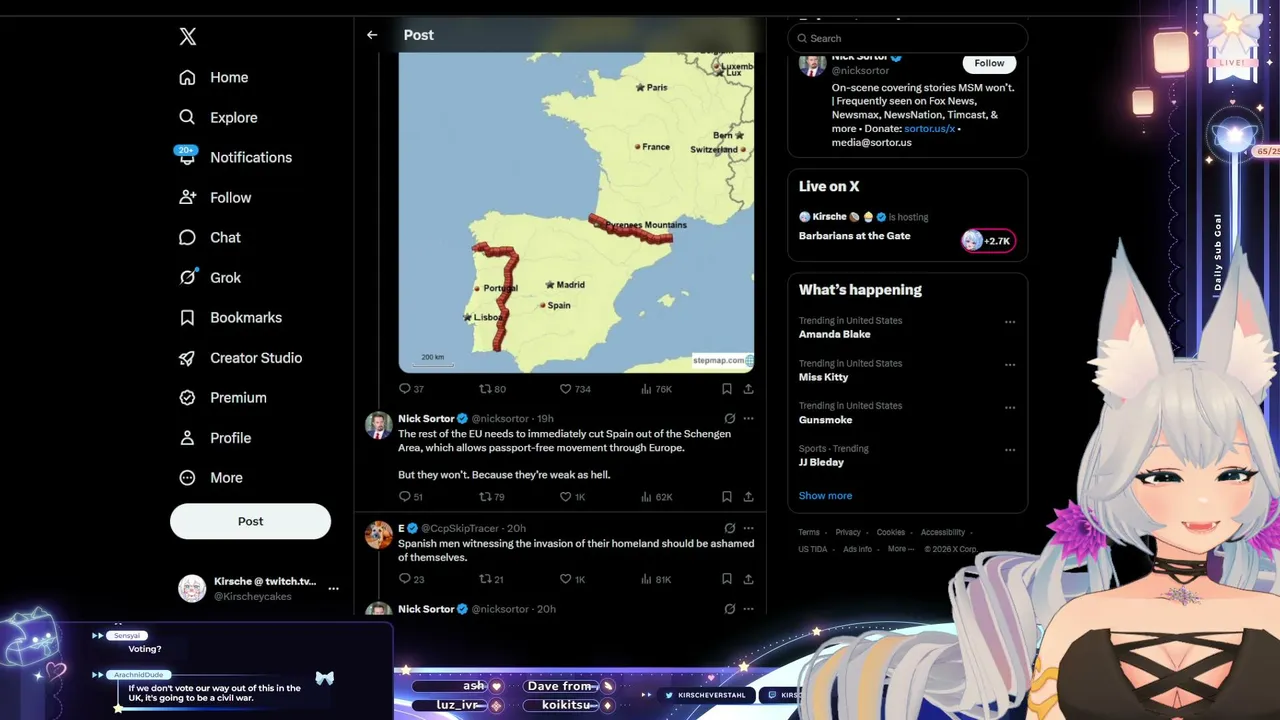Viewport: 1280px width, 720px height.
Task: Open more options on Schengen post
Action: pyautogui.click(x=748, y=419)
